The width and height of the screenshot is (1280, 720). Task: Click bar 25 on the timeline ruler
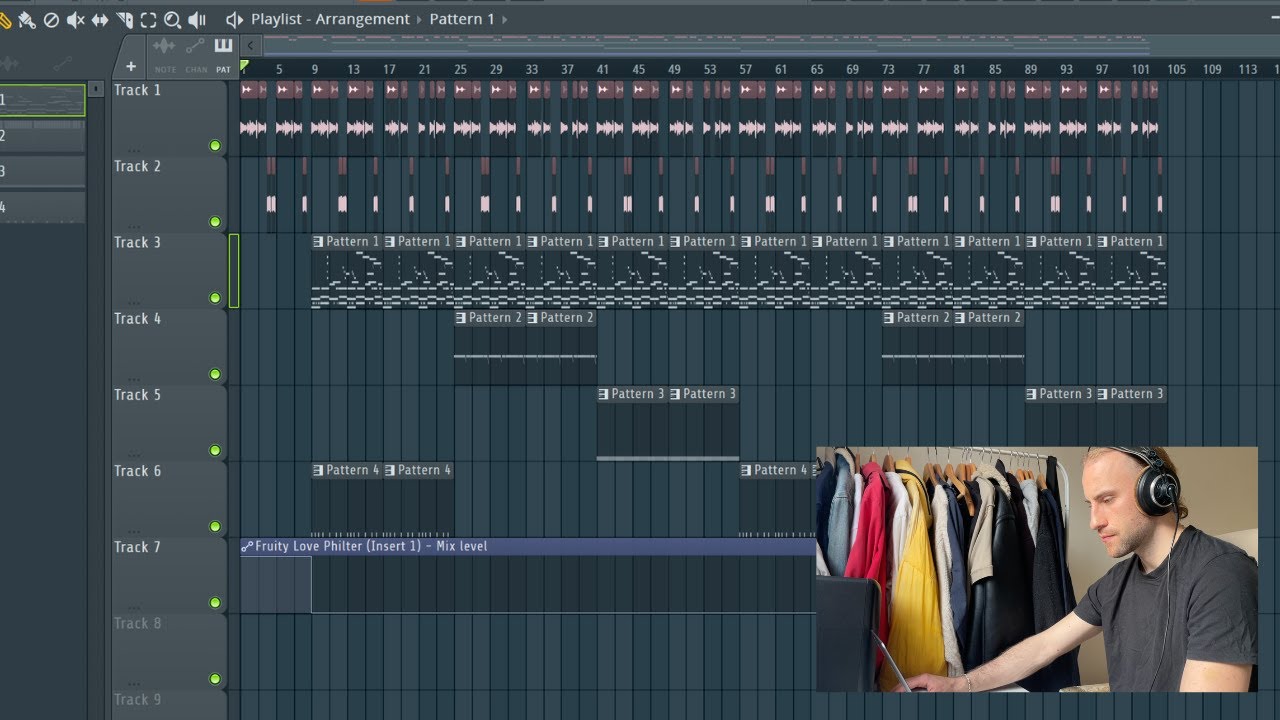460,69
